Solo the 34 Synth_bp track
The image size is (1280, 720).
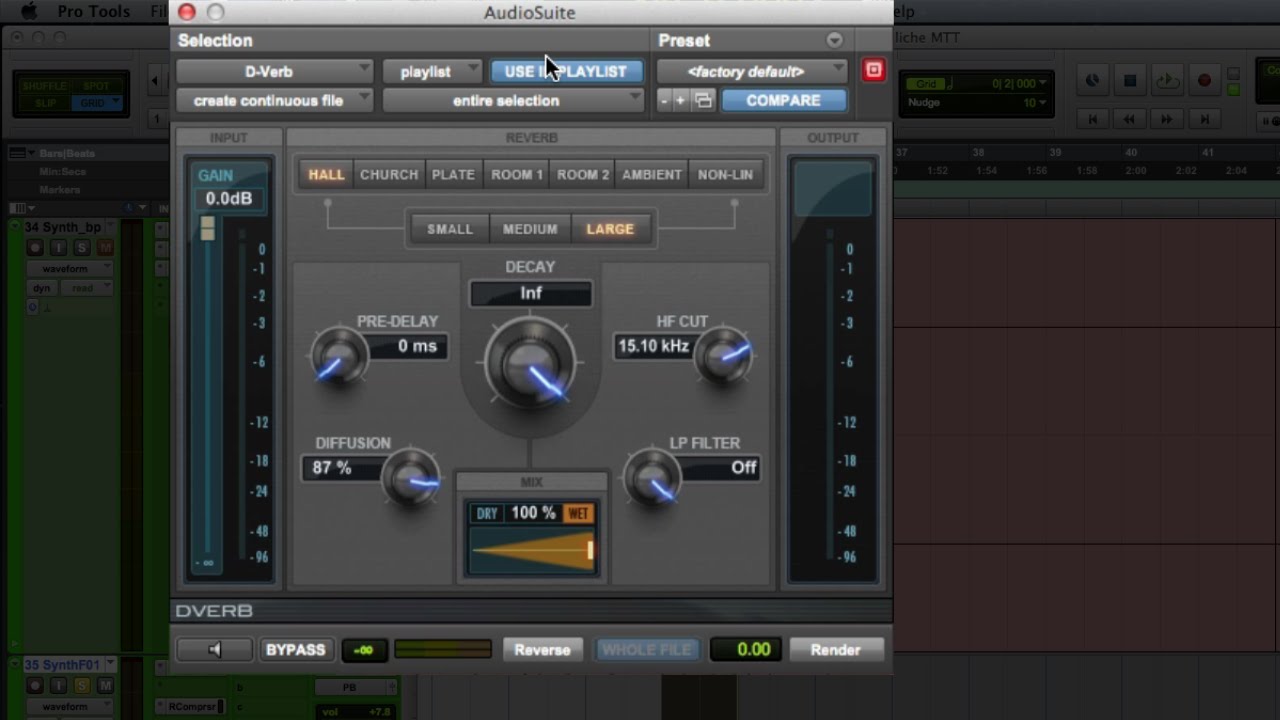click(82, 248)
